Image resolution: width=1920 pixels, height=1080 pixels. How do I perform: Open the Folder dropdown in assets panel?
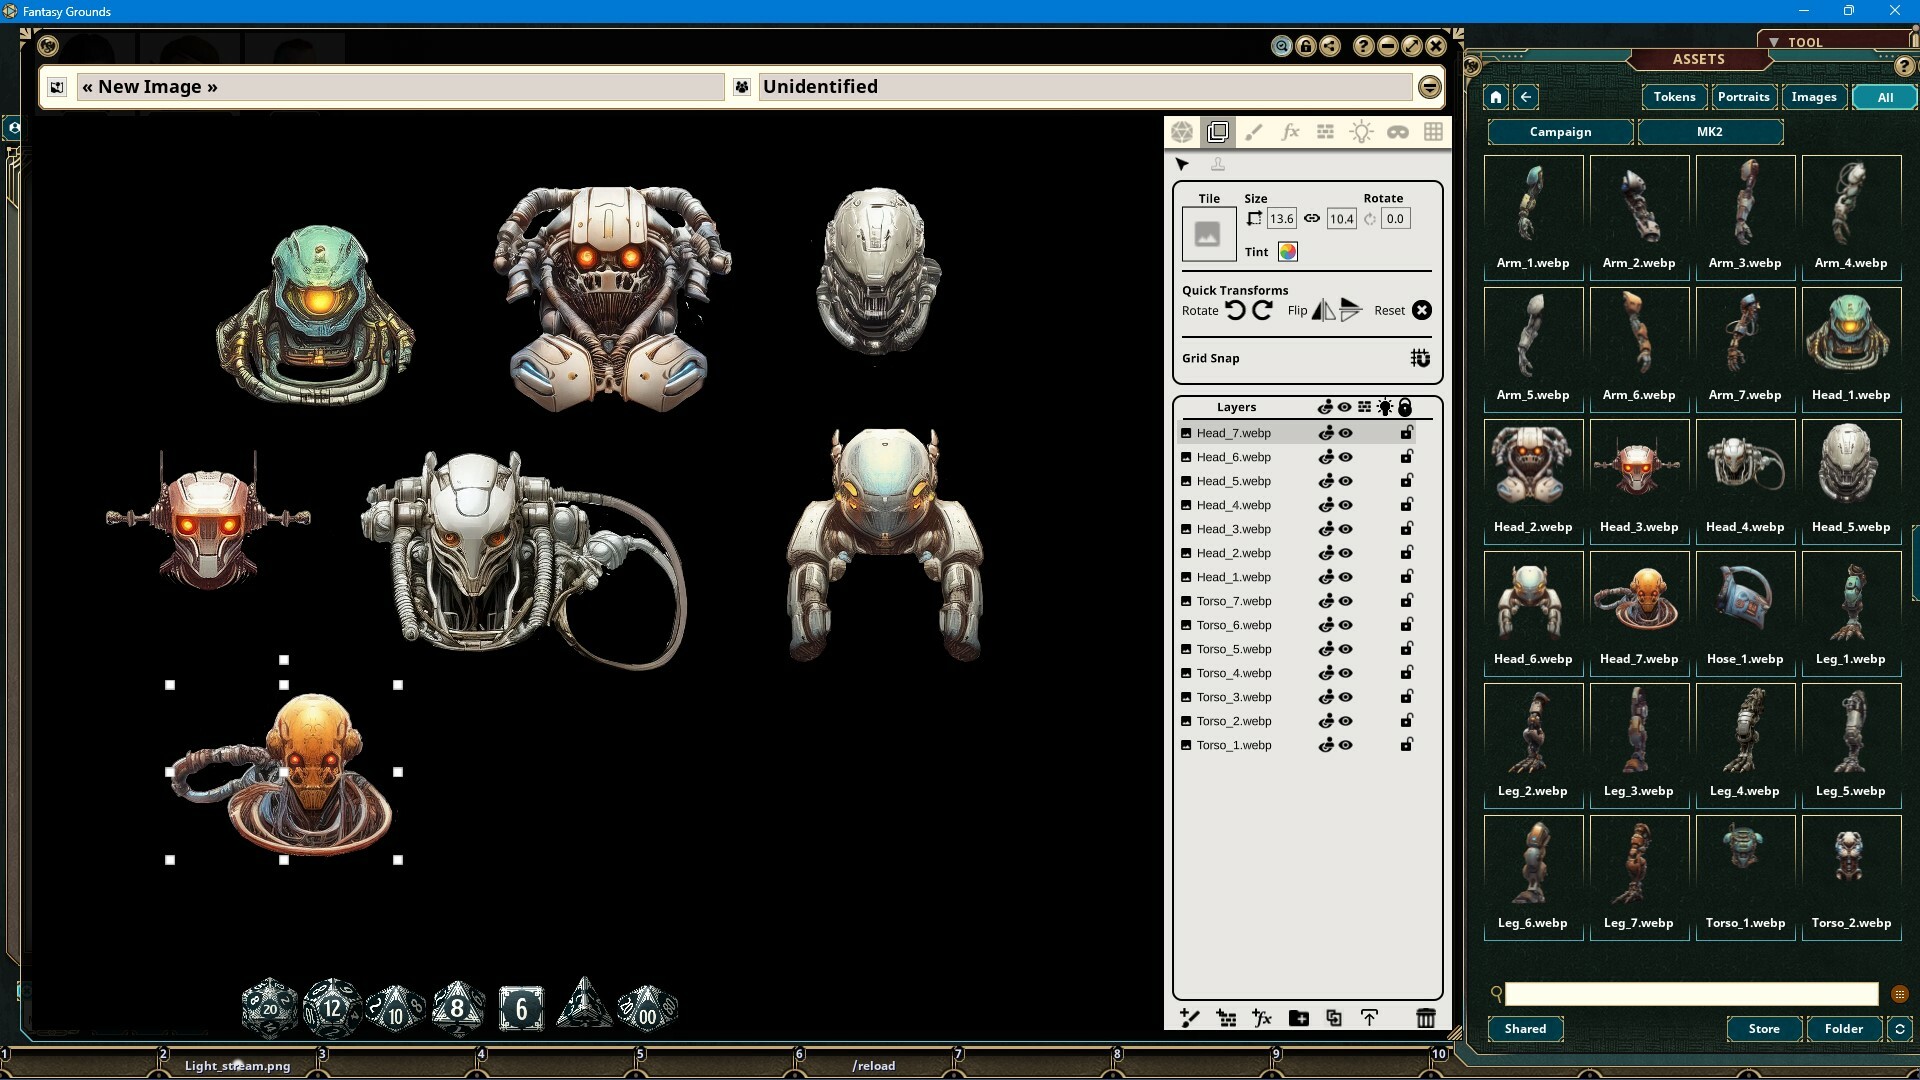[1845, 1029]
